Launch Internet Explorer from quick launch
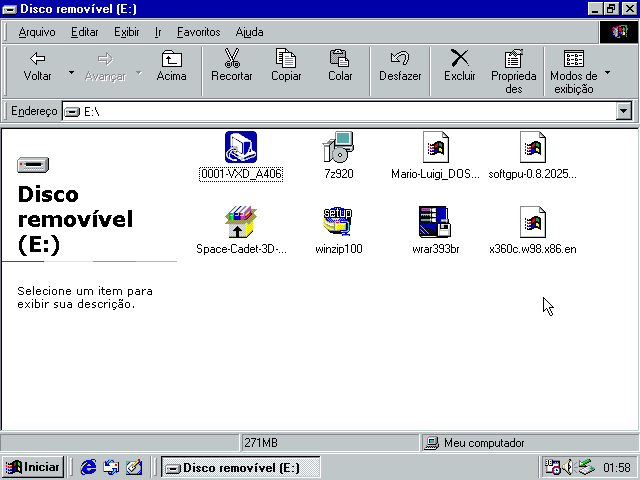Viewport: 640px width, 480px height. tap(89, 467)
